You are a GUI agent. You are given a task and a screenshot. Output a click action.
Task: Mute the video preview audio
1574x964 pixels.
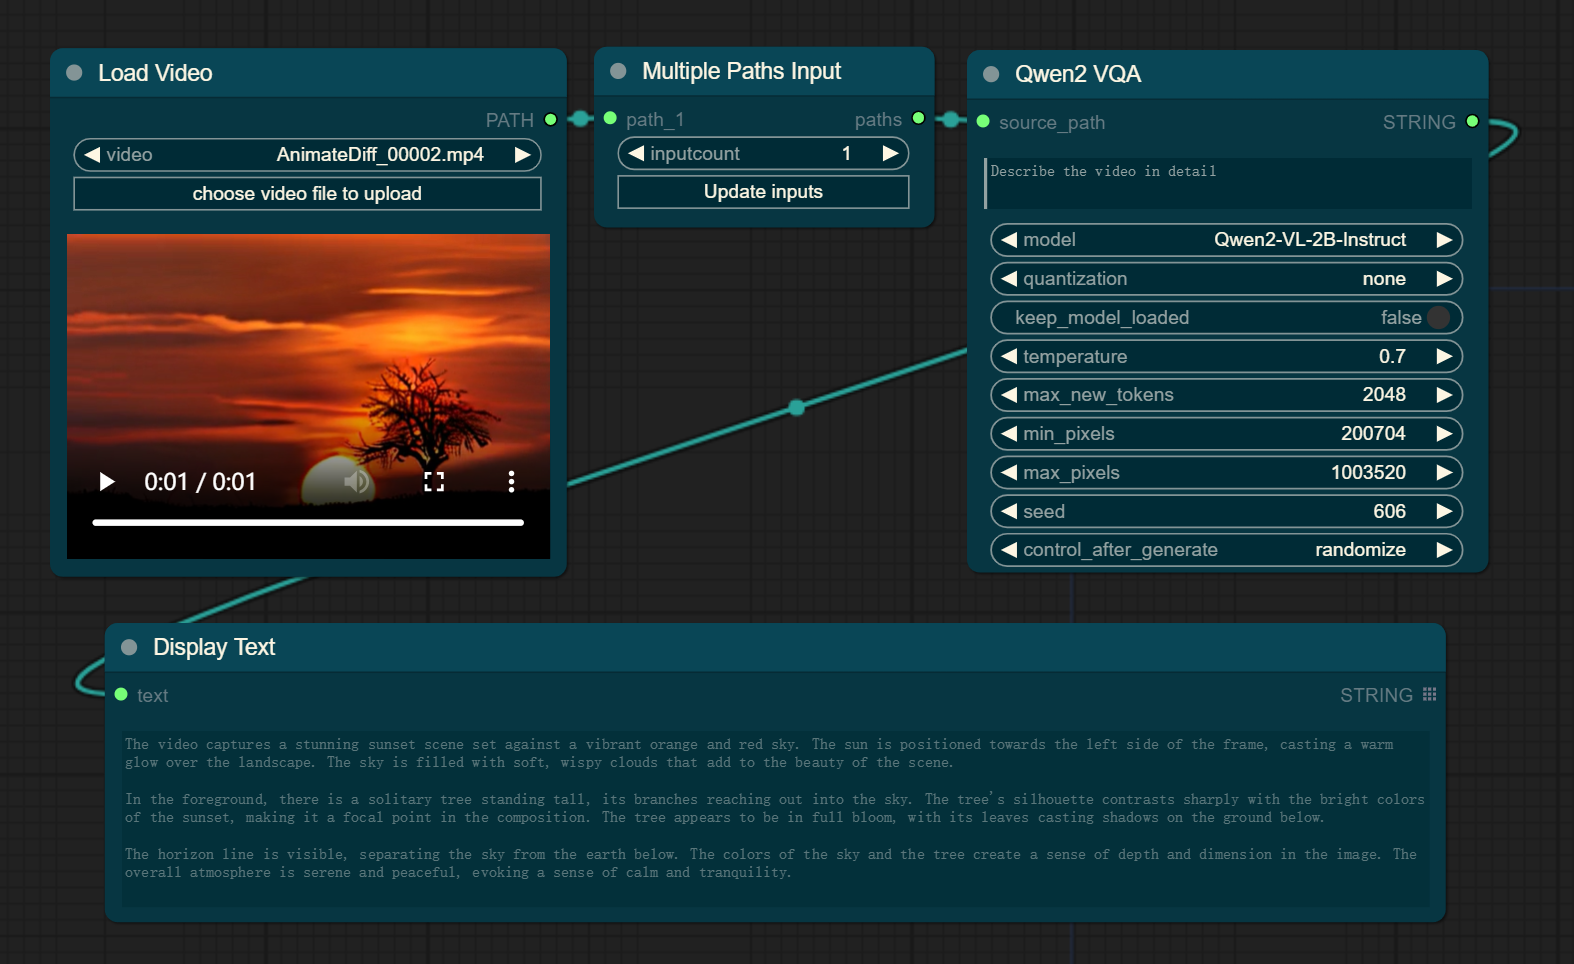(355, 482)
